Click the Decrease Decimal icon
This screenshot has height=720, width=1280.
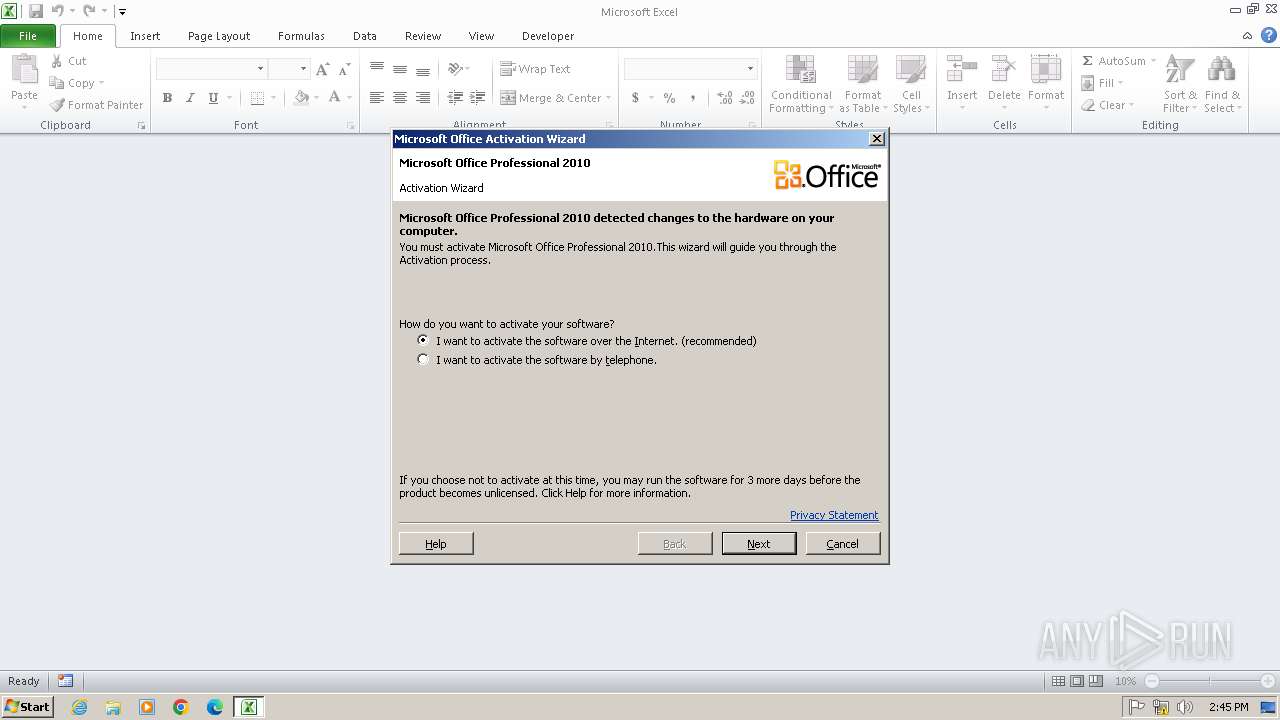point(748,98)
